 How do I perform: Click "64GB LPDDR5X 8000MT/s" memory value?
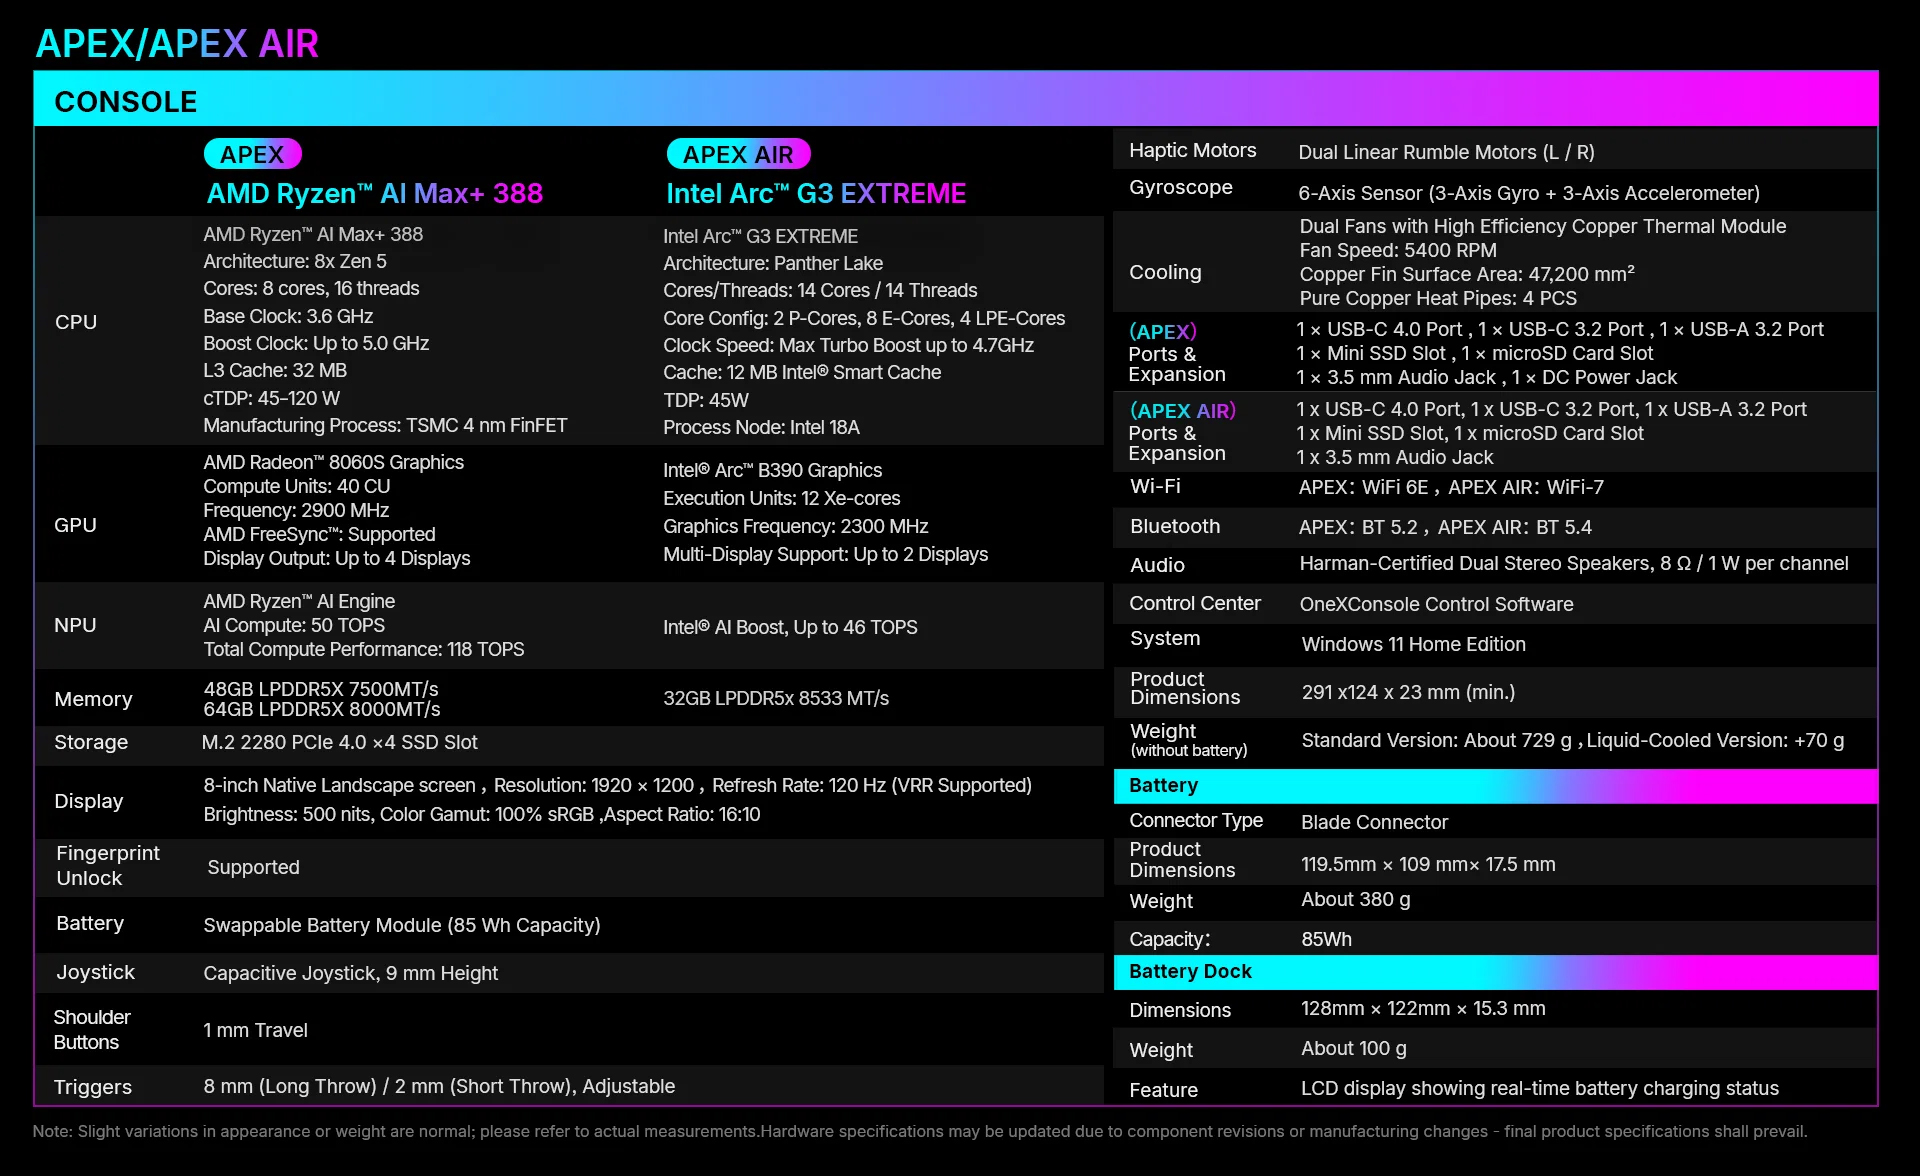[322, 709]
